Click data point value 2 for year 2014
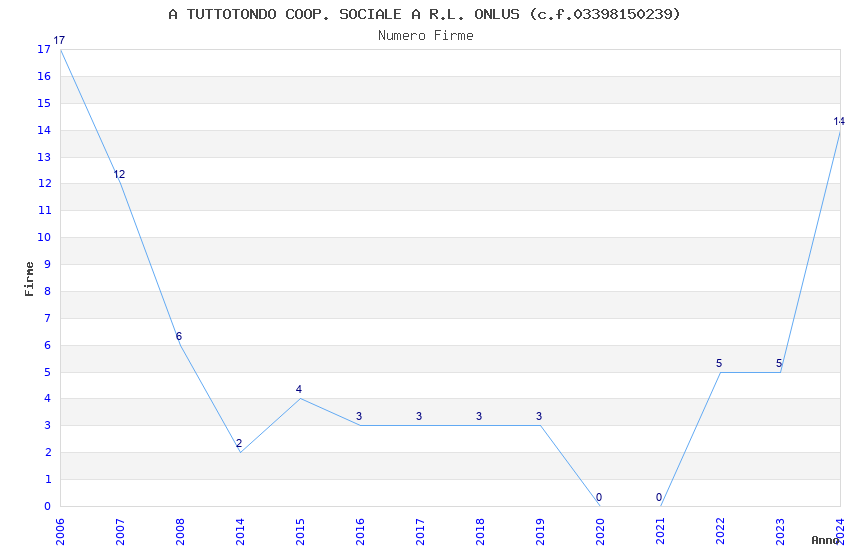The image size is (850, 550). [x=239, y=443]
